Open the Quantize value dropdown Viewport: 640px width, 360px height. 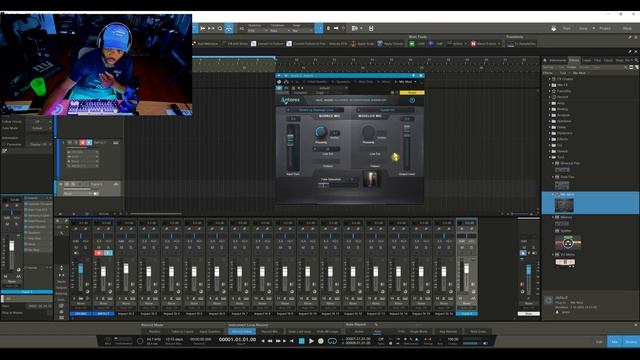click(x=258, y=31)
